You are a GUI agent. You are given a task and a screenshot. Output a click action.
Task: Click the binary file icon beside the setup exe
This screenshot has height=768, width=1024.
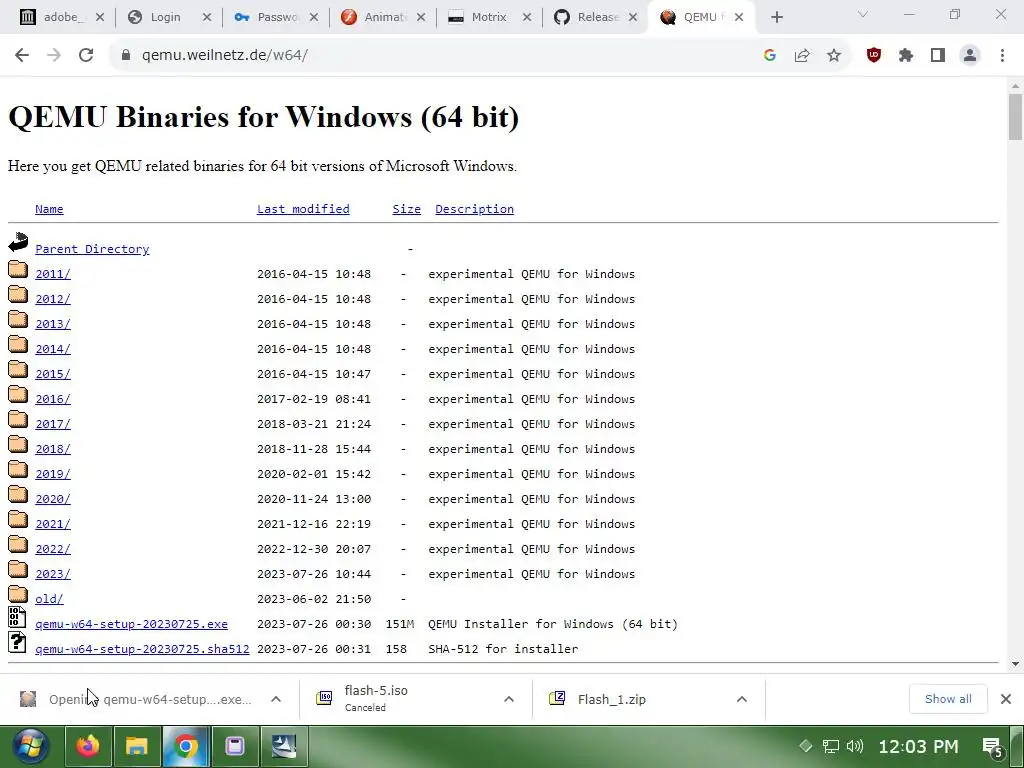tap(18, 617)
